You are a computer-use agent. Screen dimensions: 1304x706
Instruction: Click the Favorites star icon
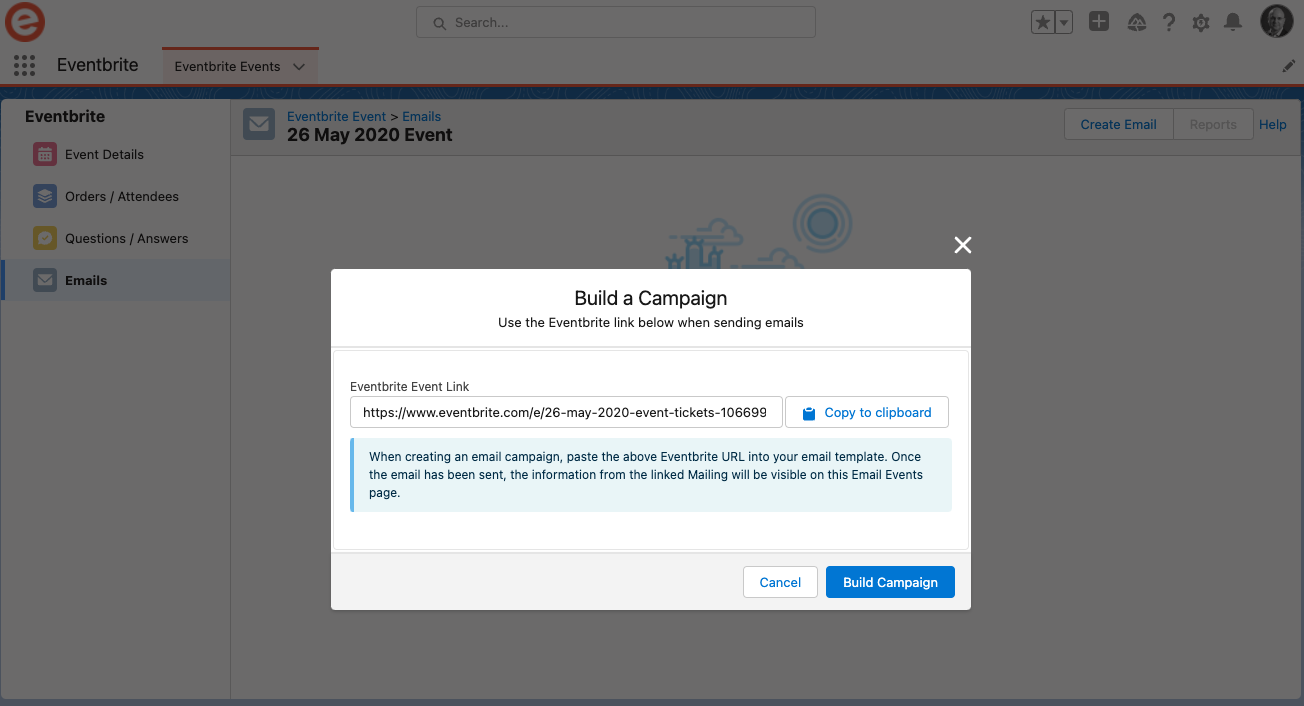coord(1043,22)
